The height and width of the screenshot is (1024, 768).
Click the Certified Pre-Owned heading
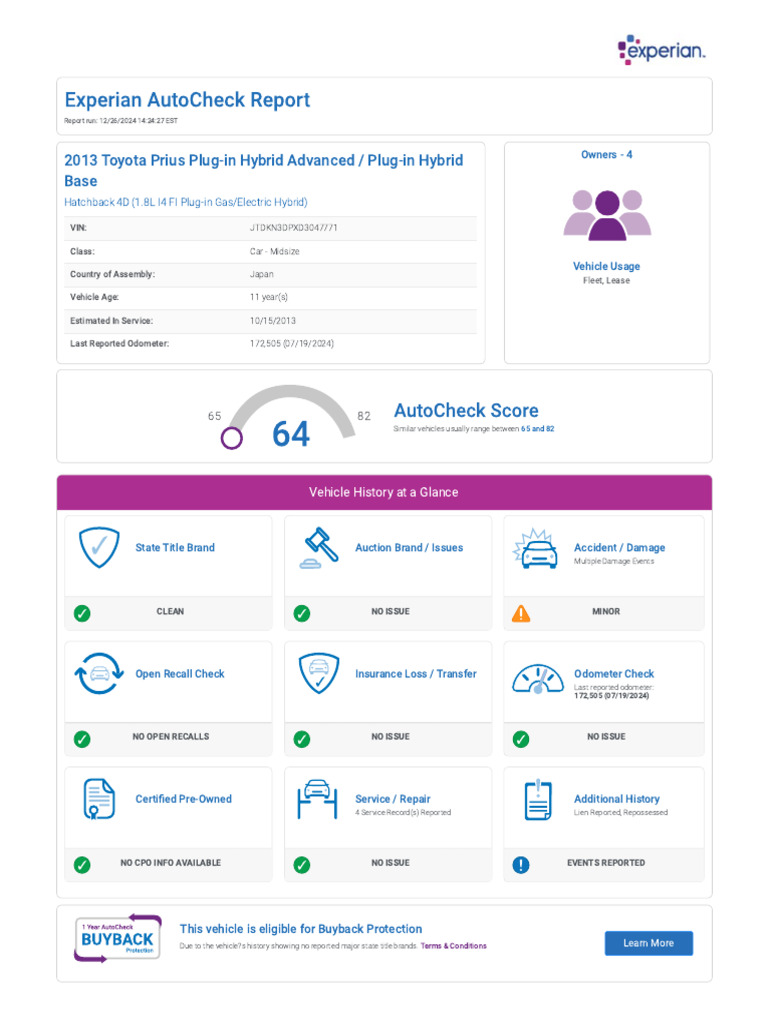[184, 799]
